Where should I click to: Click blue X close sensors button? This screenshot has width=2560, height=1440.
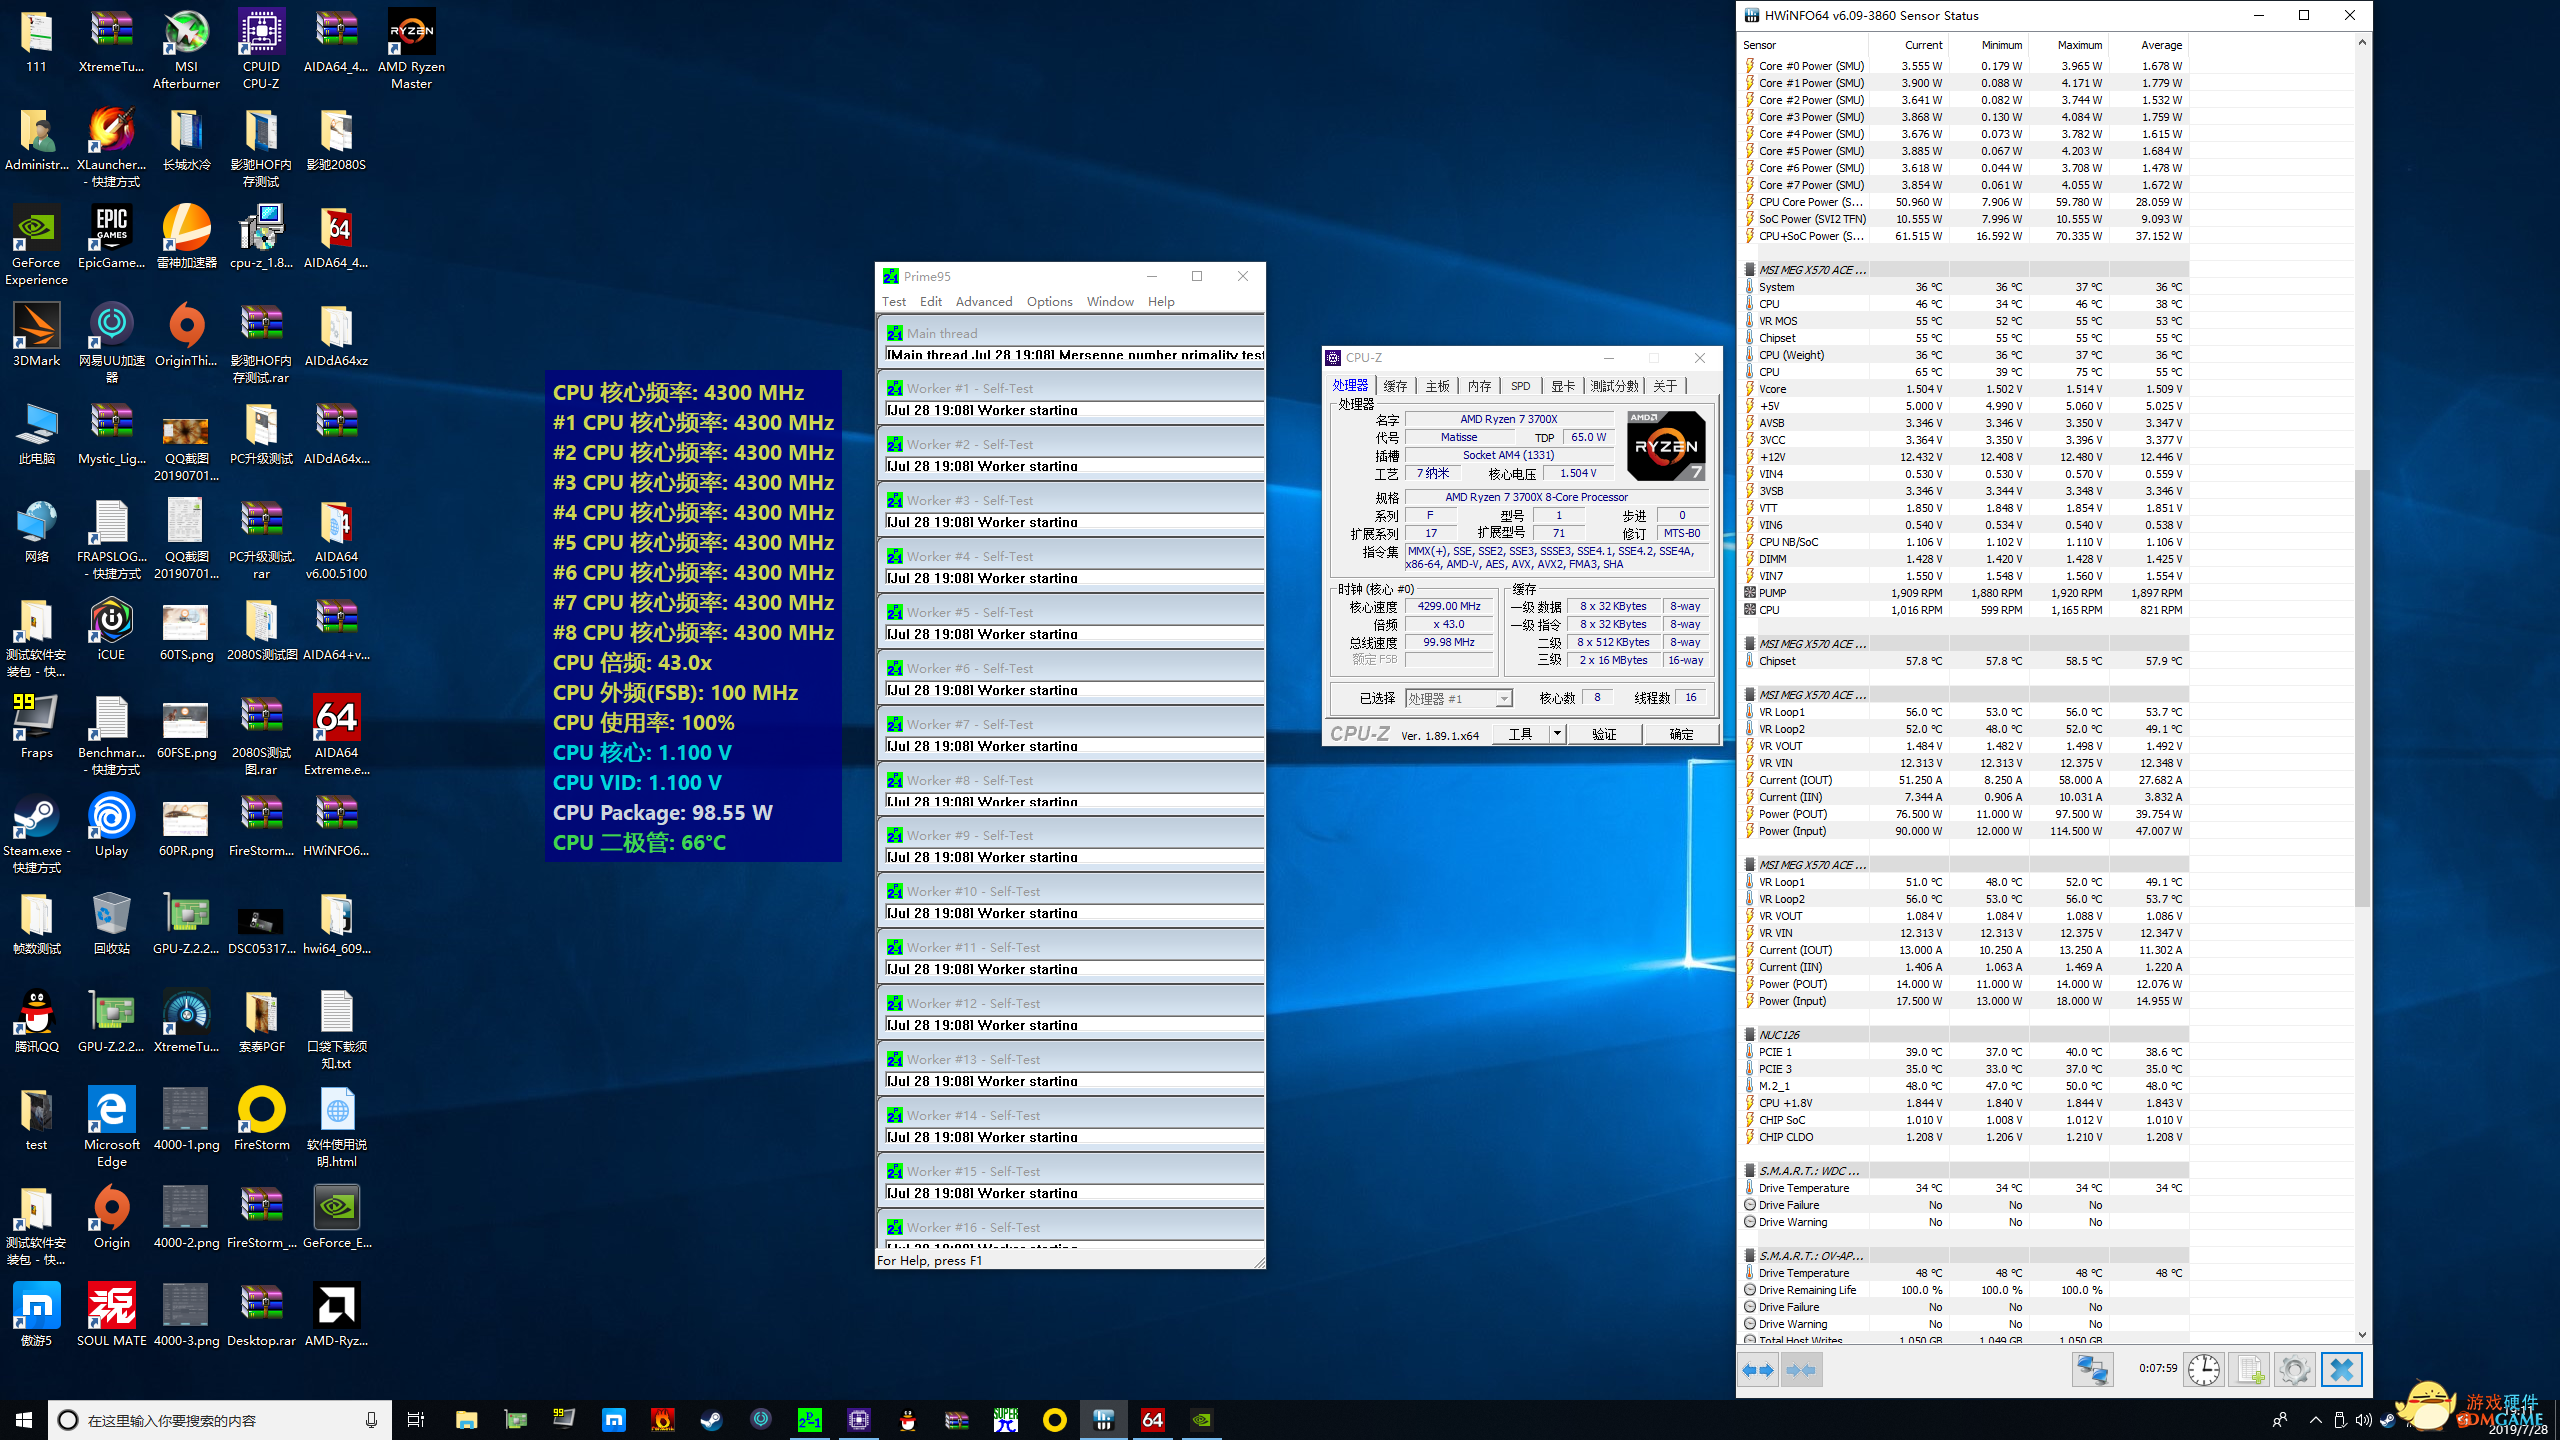[x=2341, y=1370]
